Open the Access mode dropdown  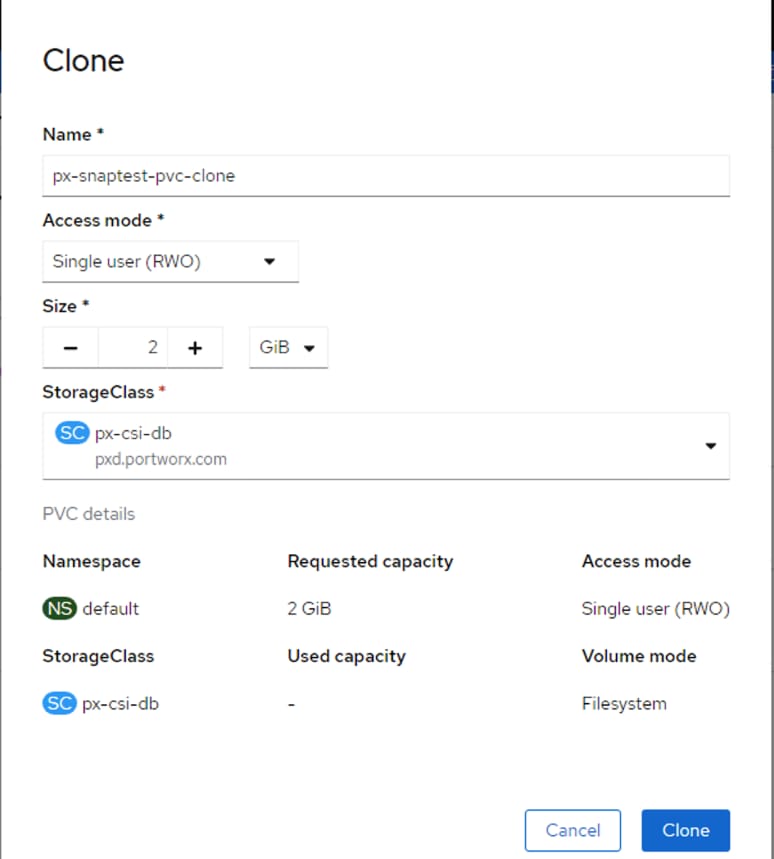point(170,262)
